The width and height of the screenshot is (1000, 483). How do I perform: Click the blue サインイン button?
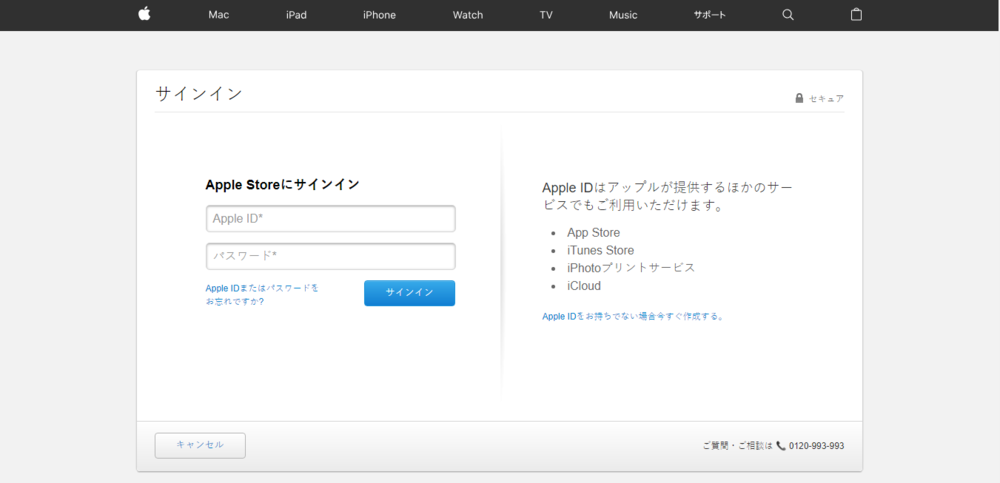point(409,293)
